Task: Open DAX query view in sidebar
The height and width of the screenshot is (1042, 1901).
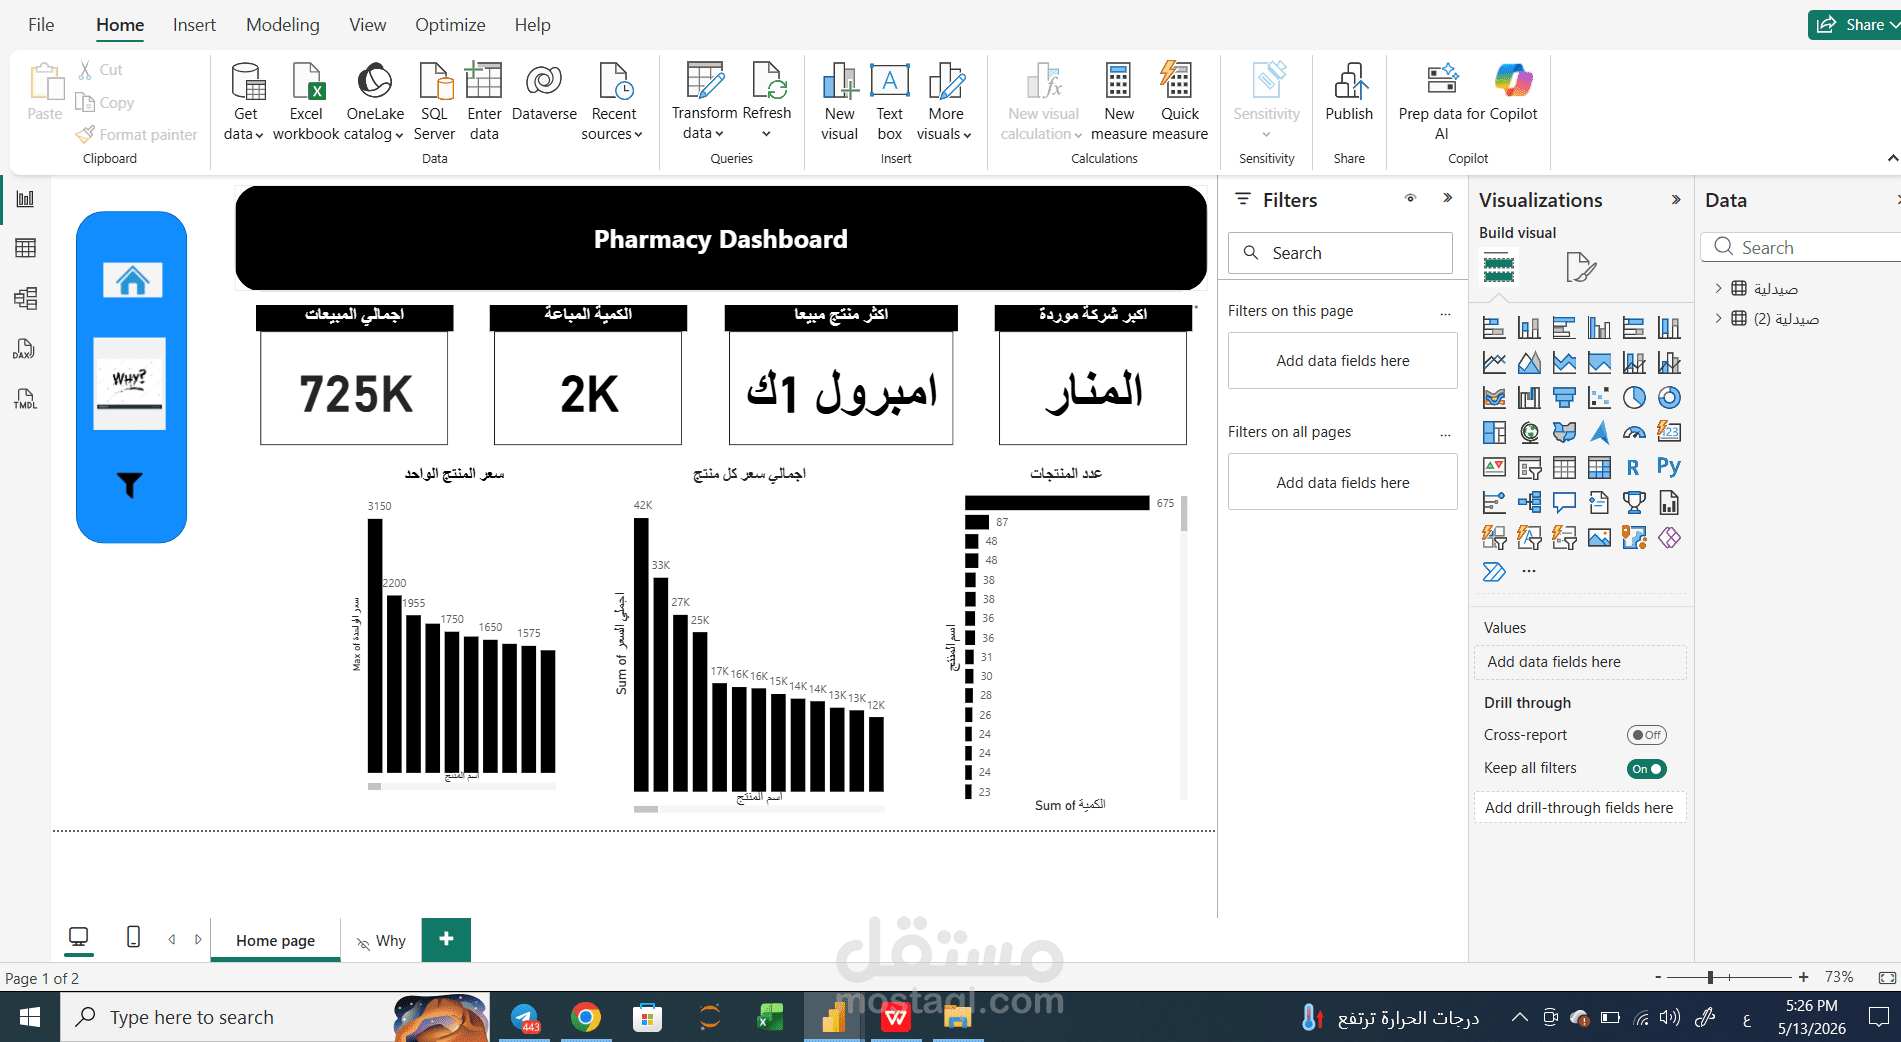Action: (25, 349)
